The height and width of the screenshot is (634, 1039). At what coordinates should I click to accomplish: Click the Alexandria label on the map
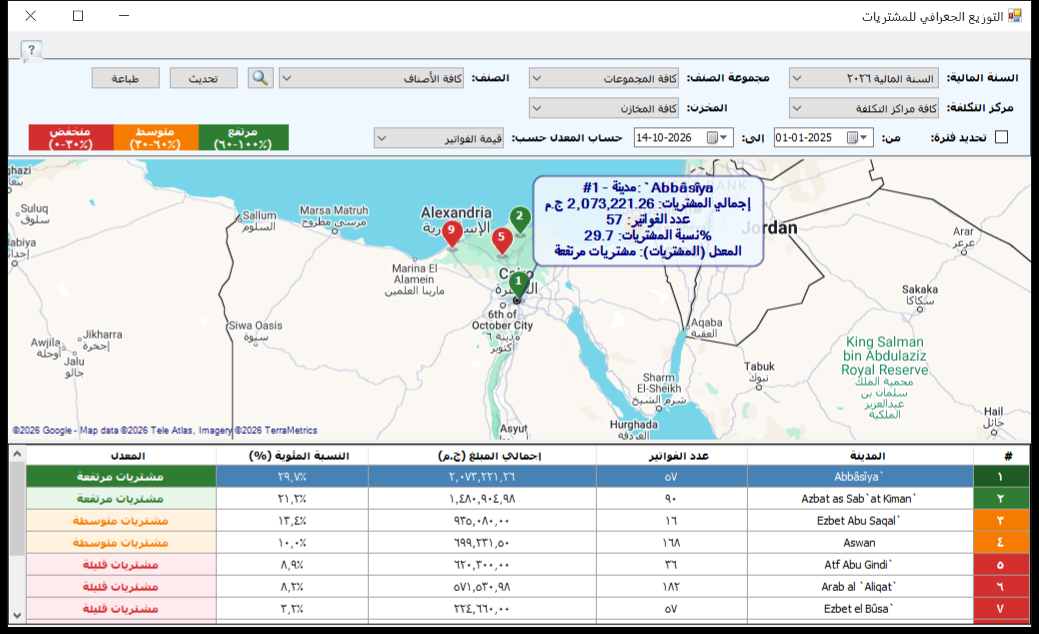click(x=456, y=213)
